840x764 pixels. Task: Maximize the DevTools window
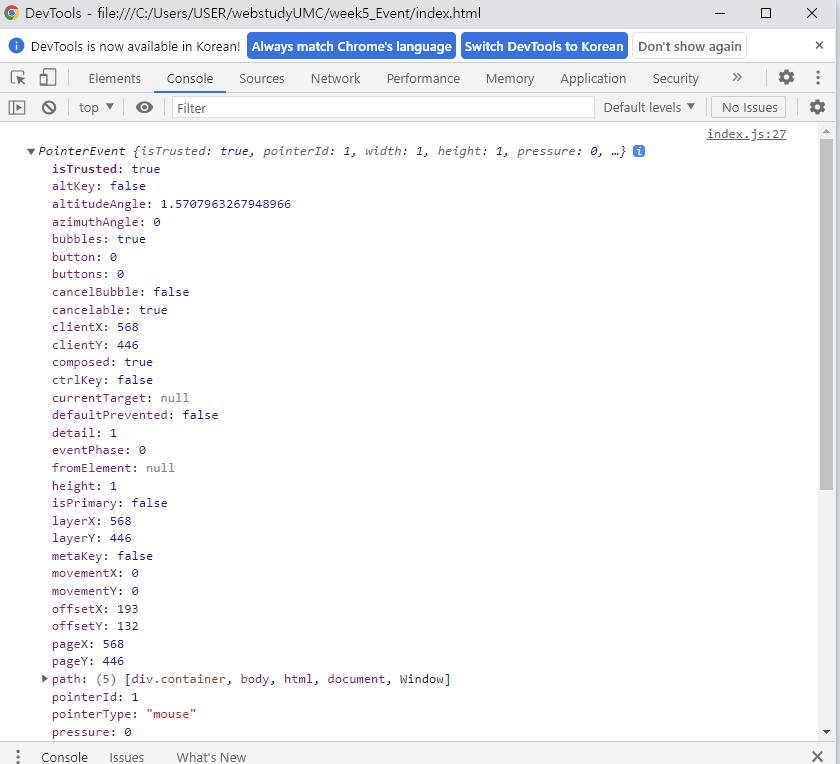(x=766, y=13)
